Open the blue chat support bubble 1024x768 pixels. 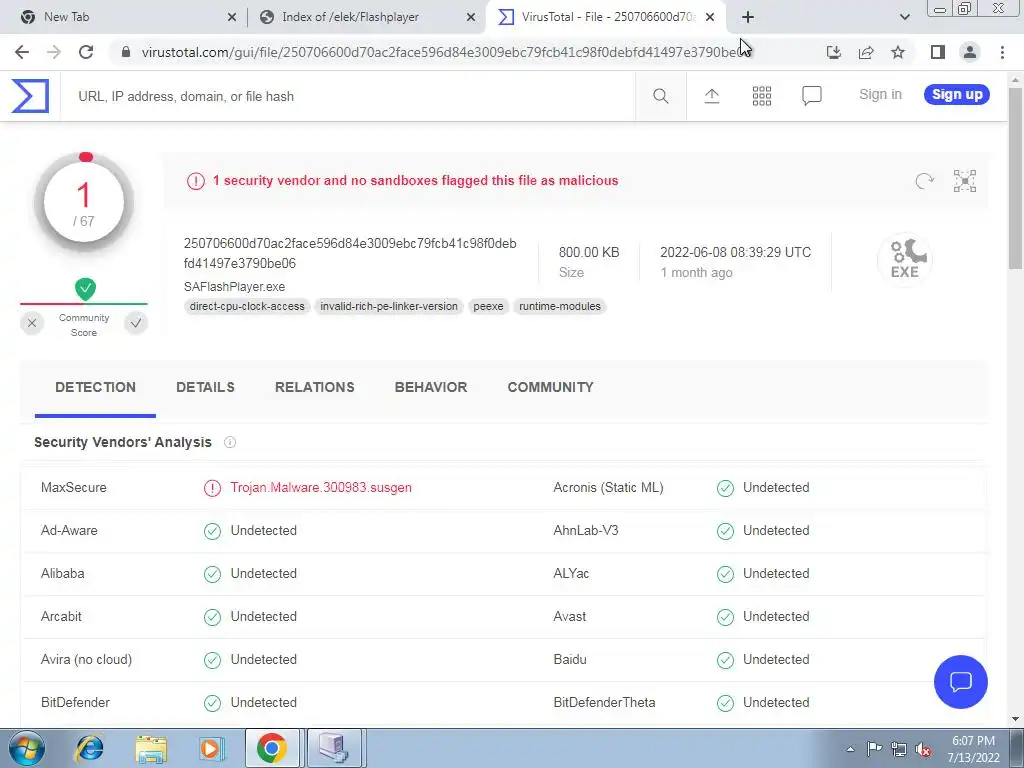tap(961, 682)
